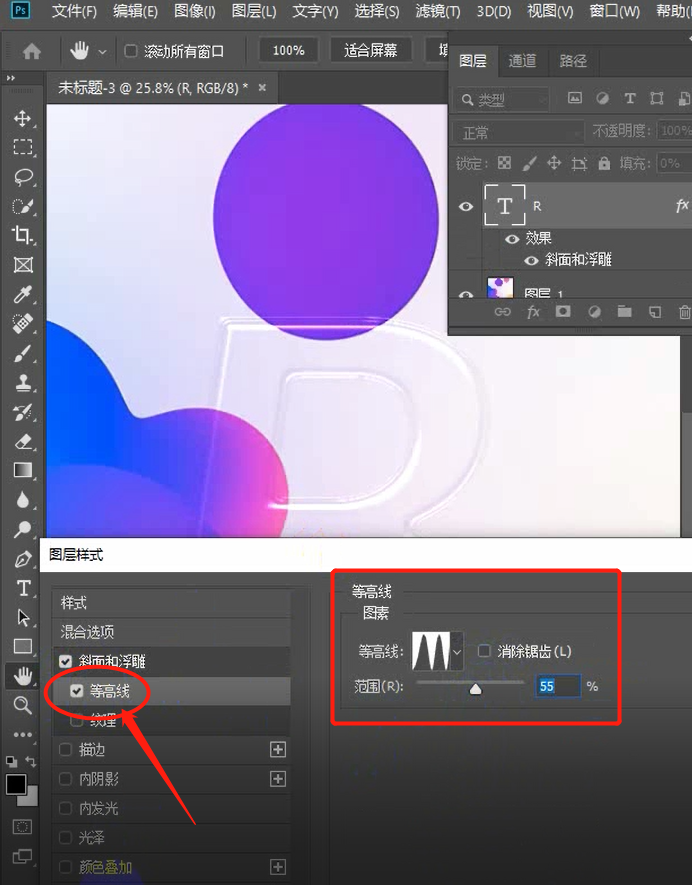Add a layer mask
Viewport: 692px width, 885px height.
563,311
